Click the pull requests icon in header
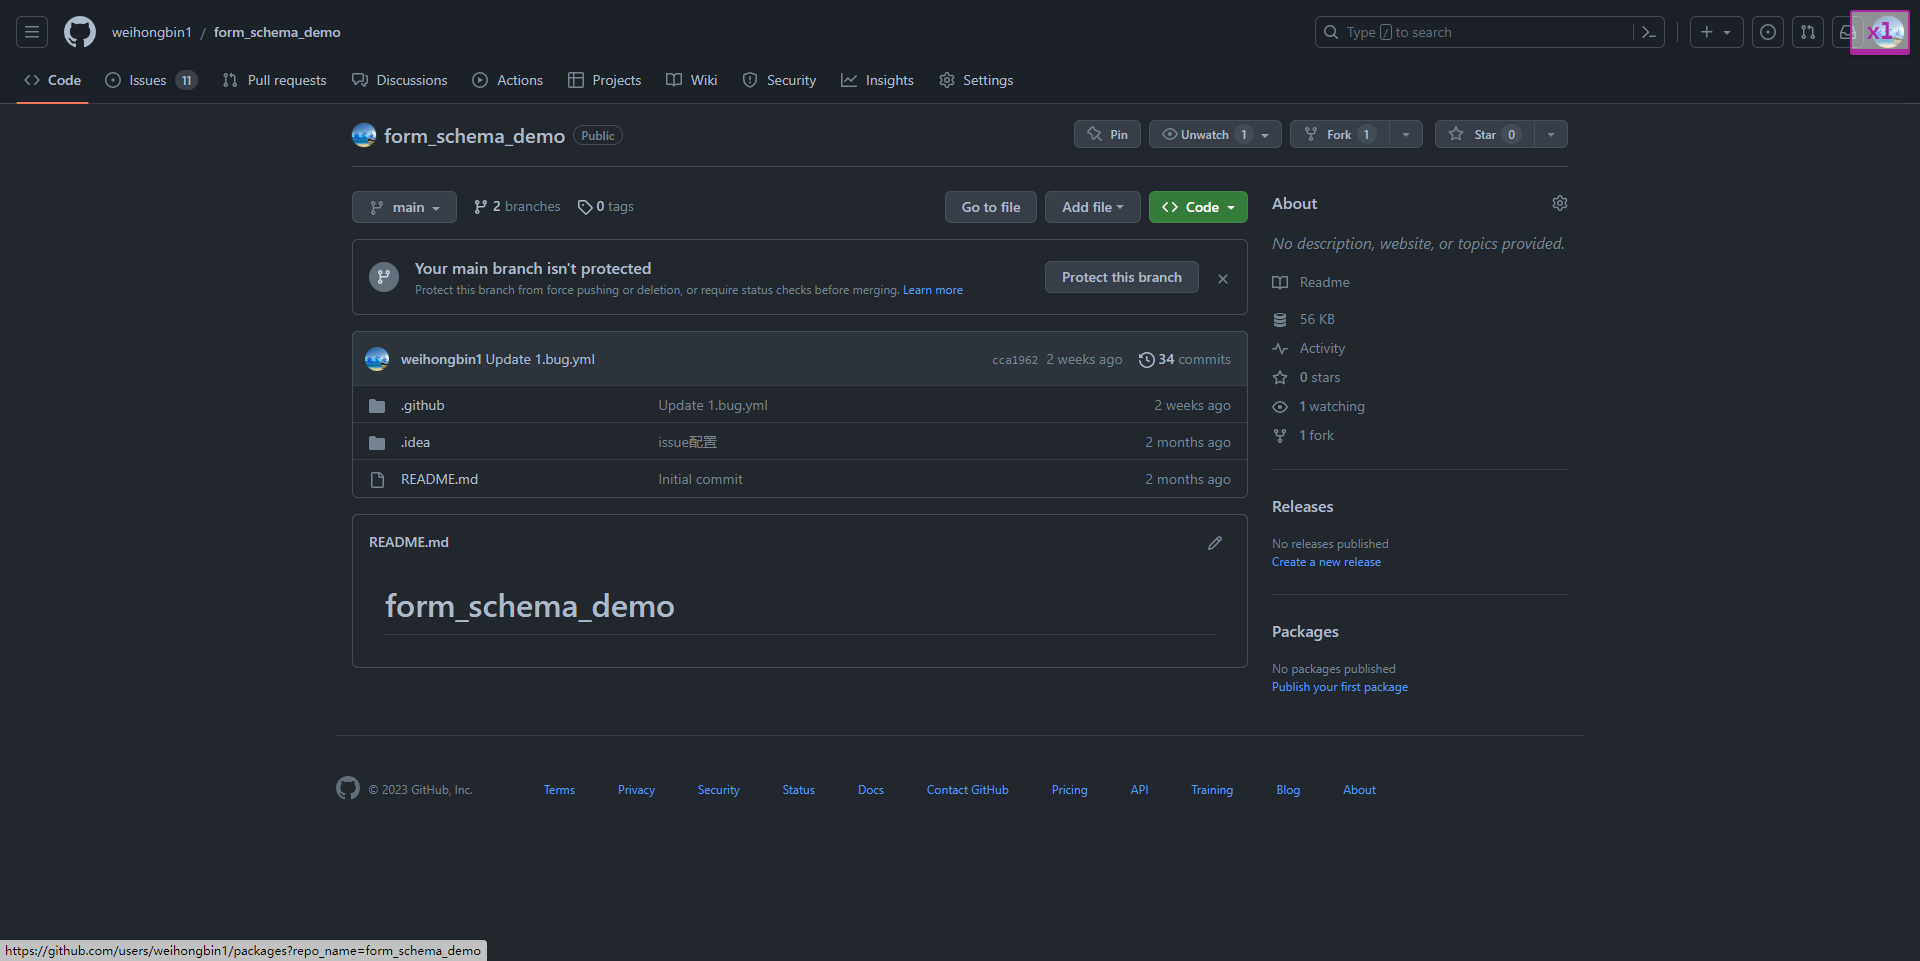 [x=1807, y=31]
